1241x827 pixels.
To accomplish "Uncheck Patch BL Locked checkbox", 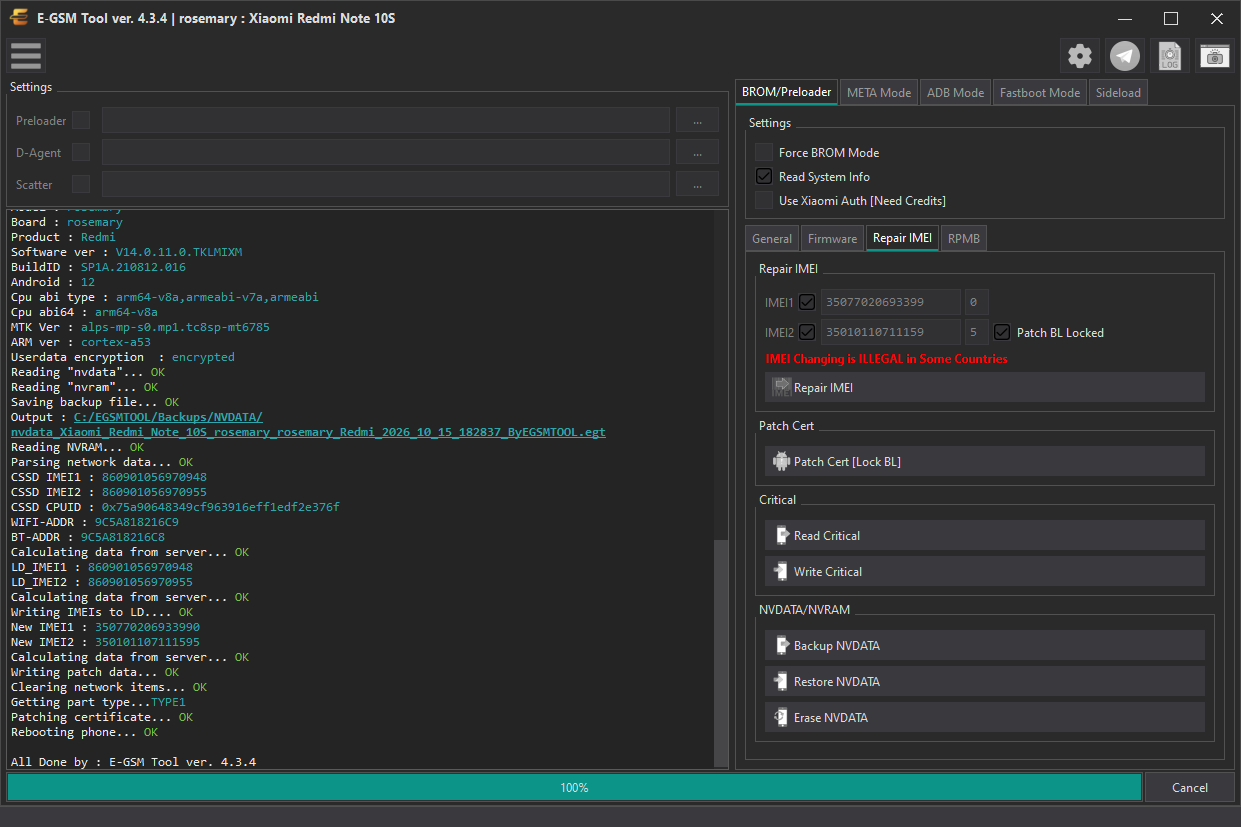I will click(x=1002, y=332).
